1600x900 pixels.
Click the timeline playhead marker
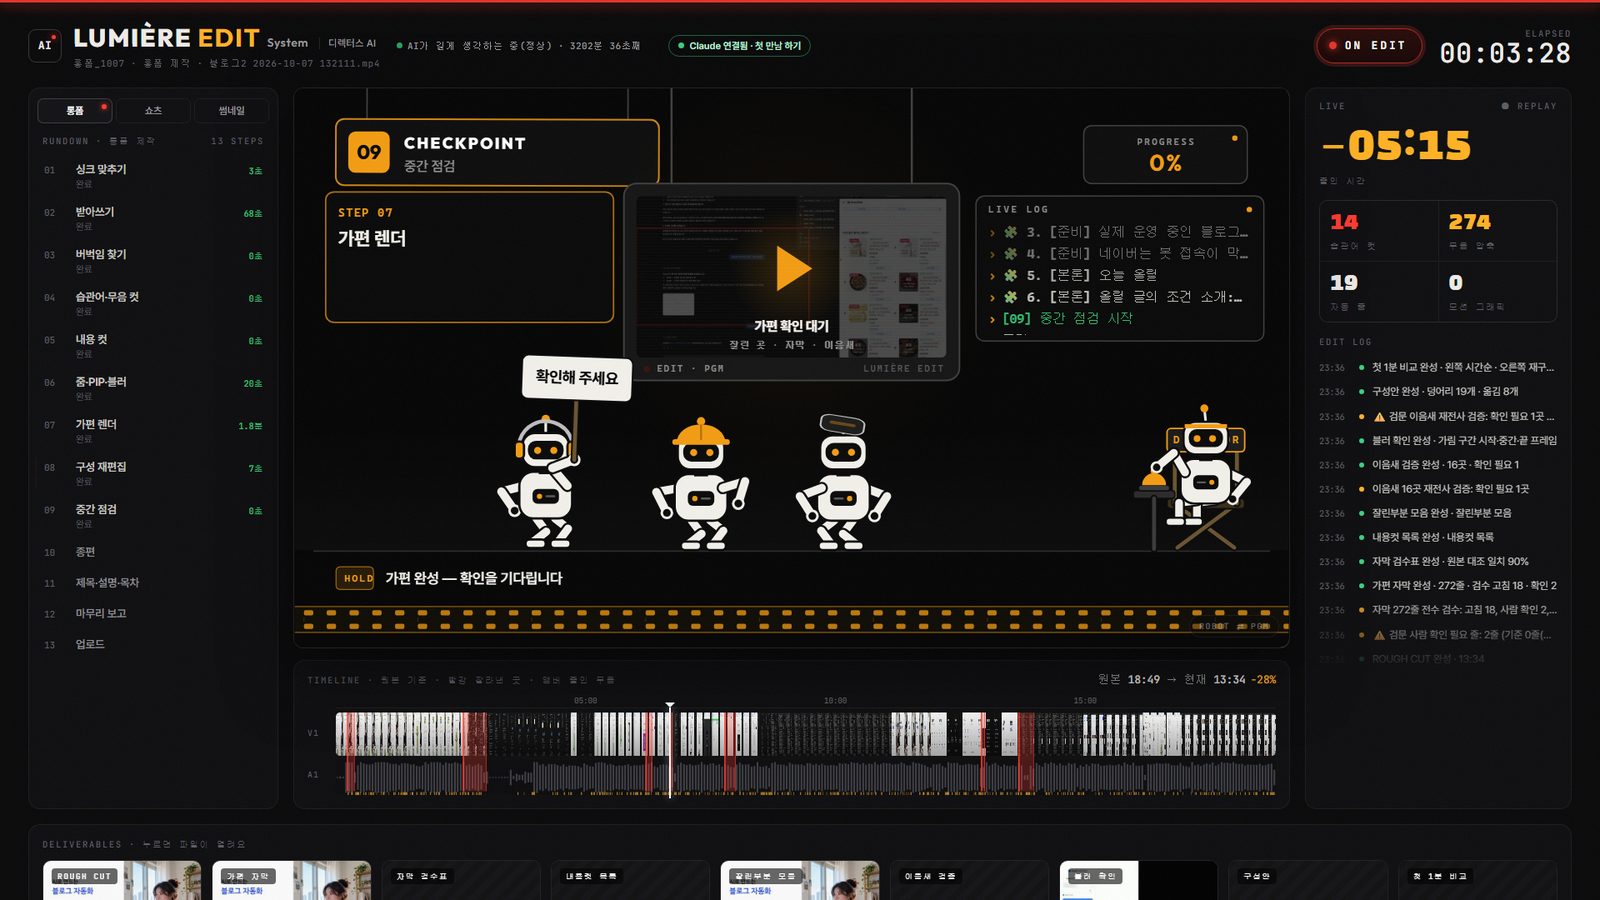[670, 708]
